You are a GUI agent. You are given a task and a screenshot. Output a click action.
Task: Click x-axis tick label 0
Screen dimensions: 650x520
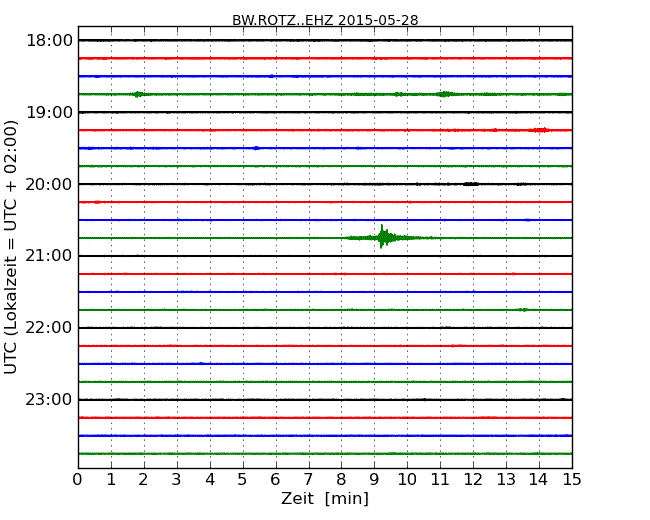(78, 479)
